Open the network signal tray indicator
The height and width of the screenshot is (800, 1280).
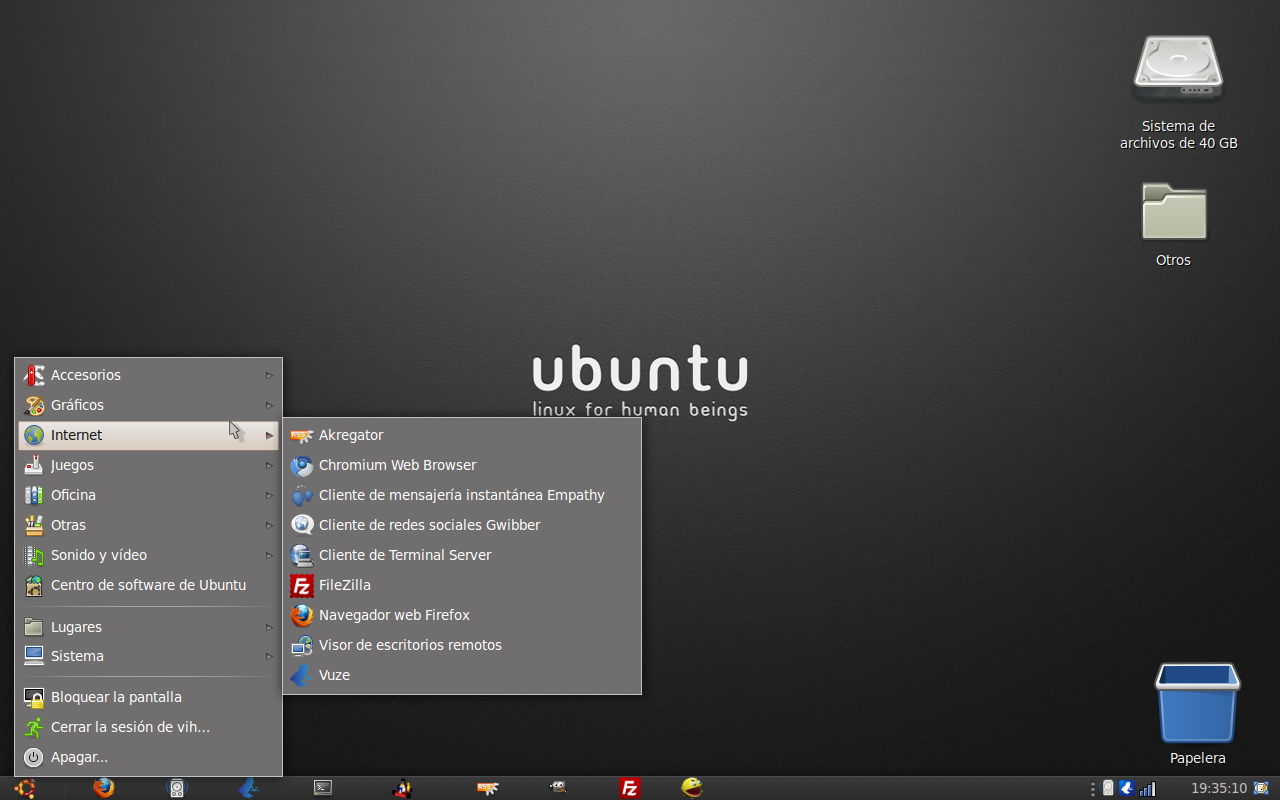coord(1147,788)
